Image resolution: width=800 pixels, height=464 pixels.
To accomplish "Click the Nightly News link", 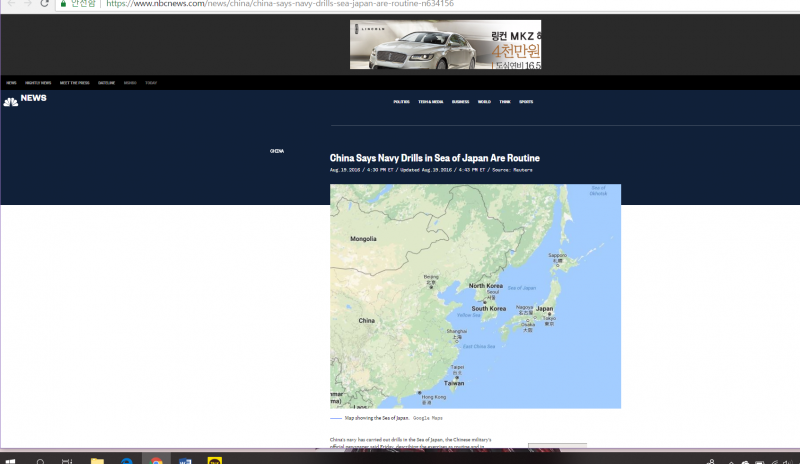I will tap(38, 82).
